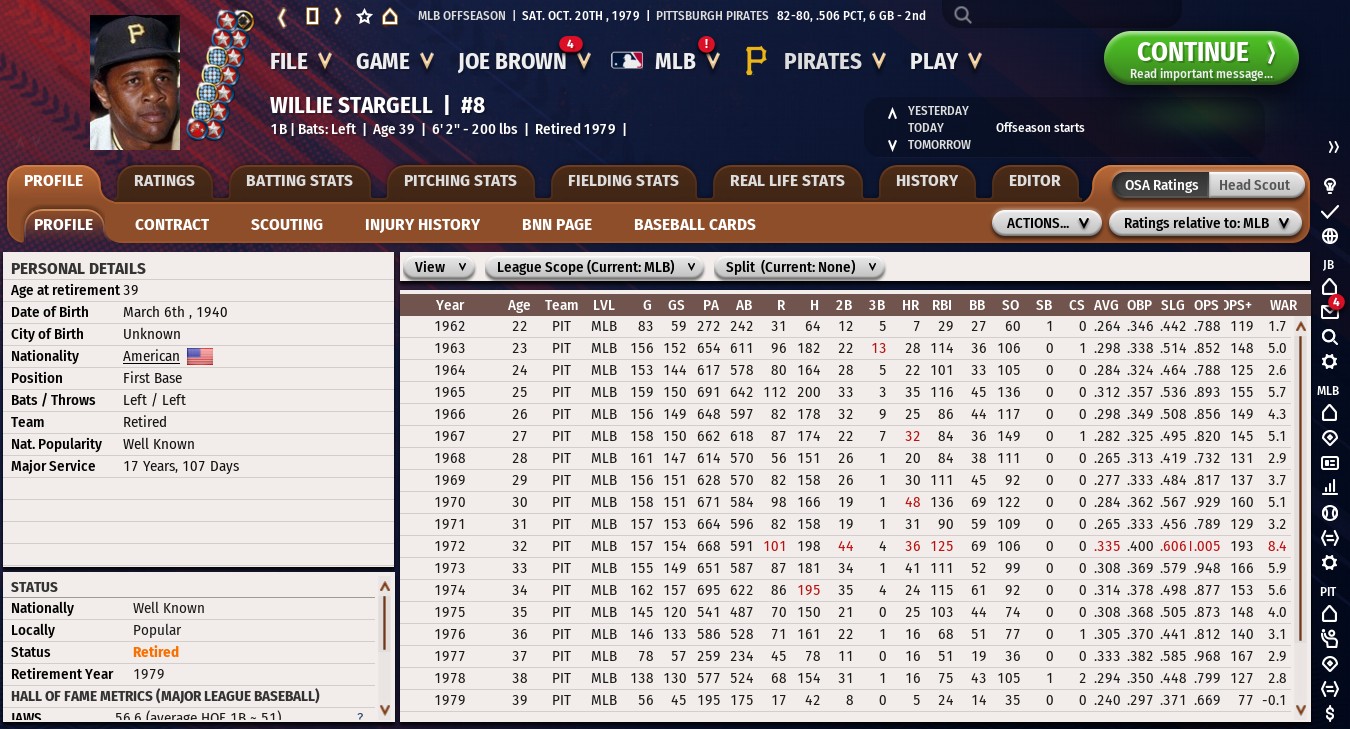1350x729 pixels.
Task: Click the baseball icon in the sidebar
Action: click(x=1330, y=513)
